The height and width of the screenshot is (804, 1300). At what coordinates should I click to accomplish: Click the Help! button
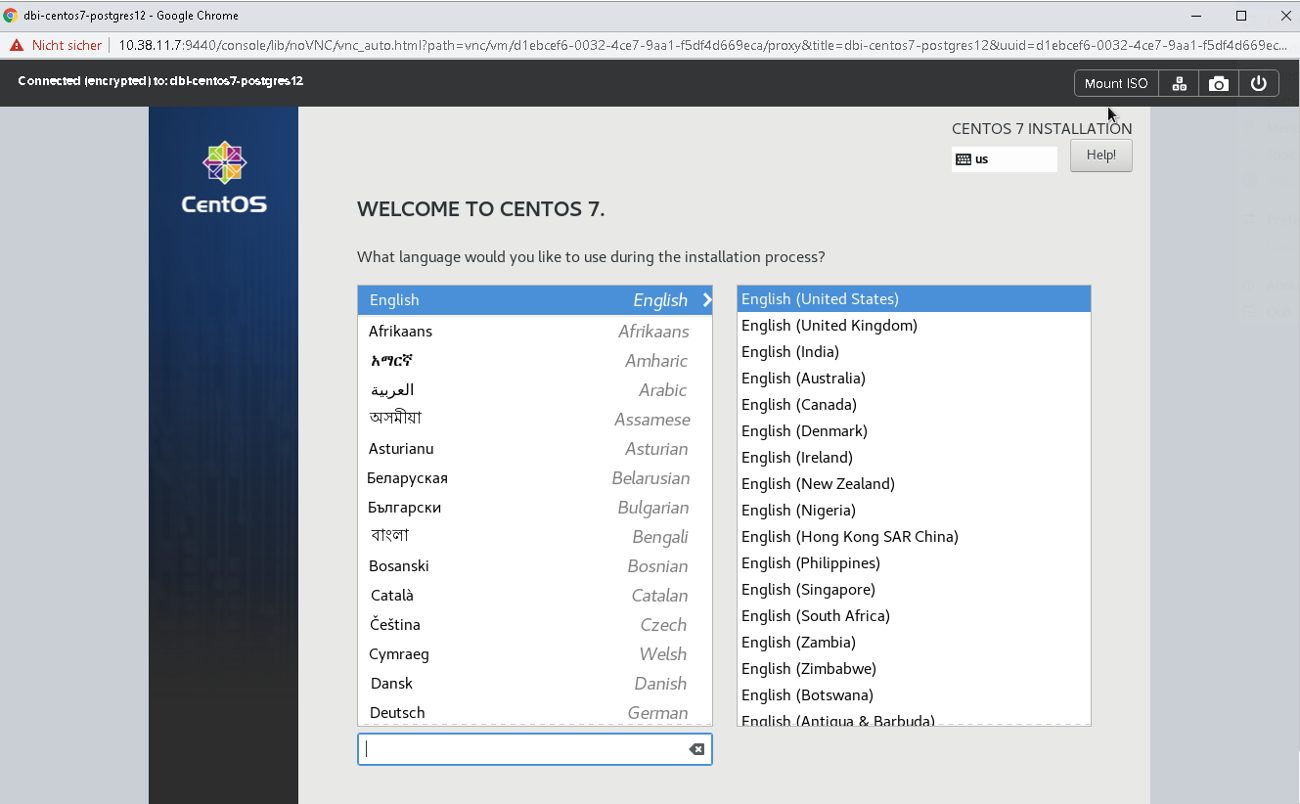pos(1101,155)
